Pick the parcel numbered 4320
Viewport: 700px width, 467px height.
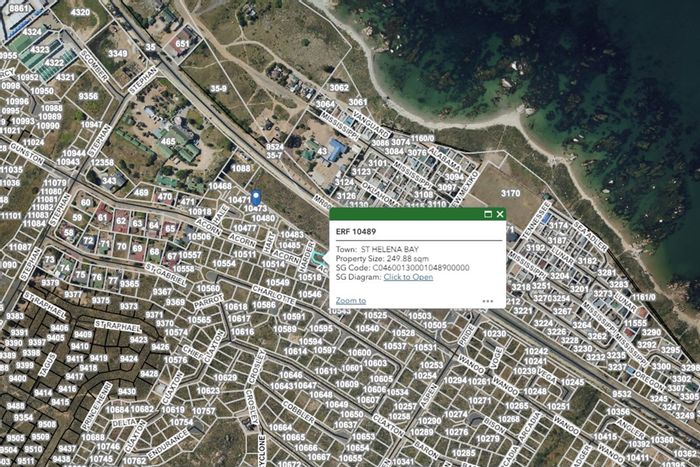pos(81,13)
